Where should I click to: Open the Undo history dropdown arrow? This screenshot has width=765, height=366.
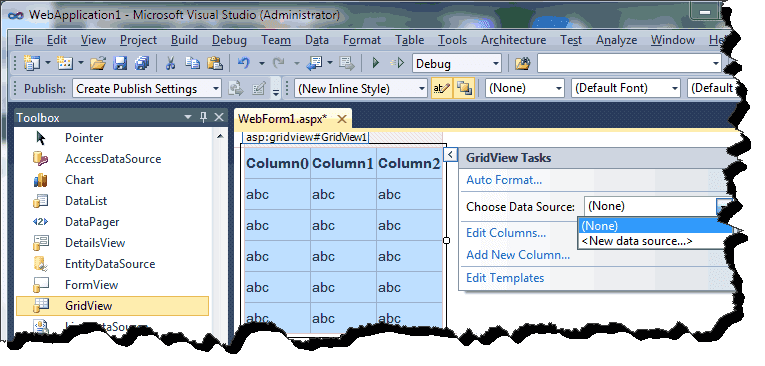pos(262,63)
